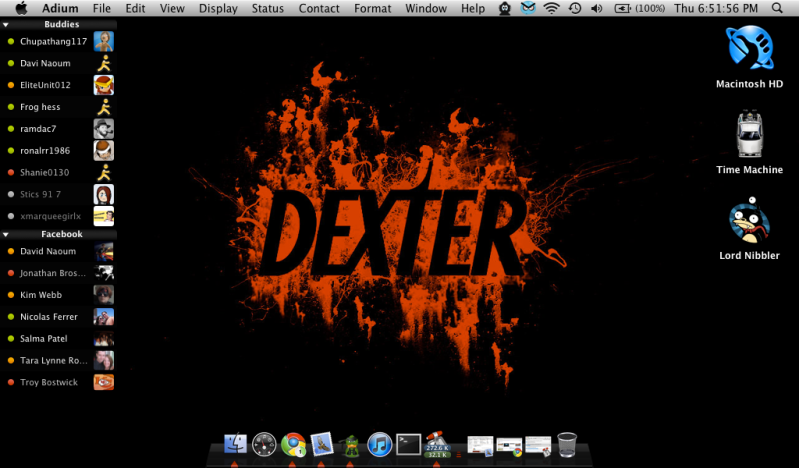Open Terminal from the Dock
The image size is (799, 468).
pos(409,445)
